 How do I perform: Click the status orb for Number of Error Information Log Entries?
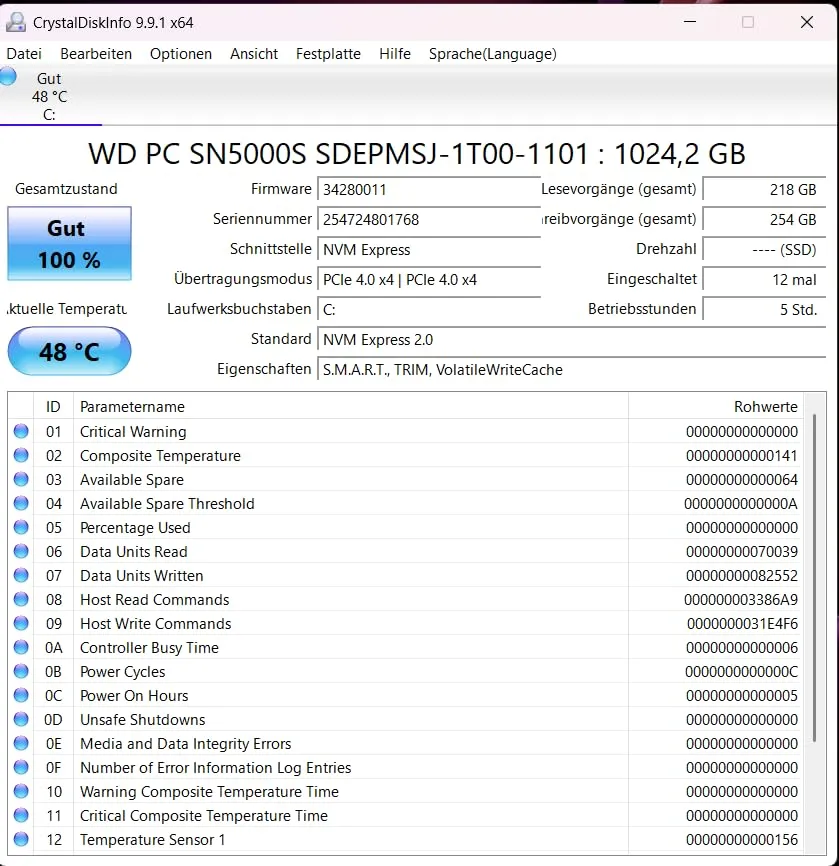point(21,767)
